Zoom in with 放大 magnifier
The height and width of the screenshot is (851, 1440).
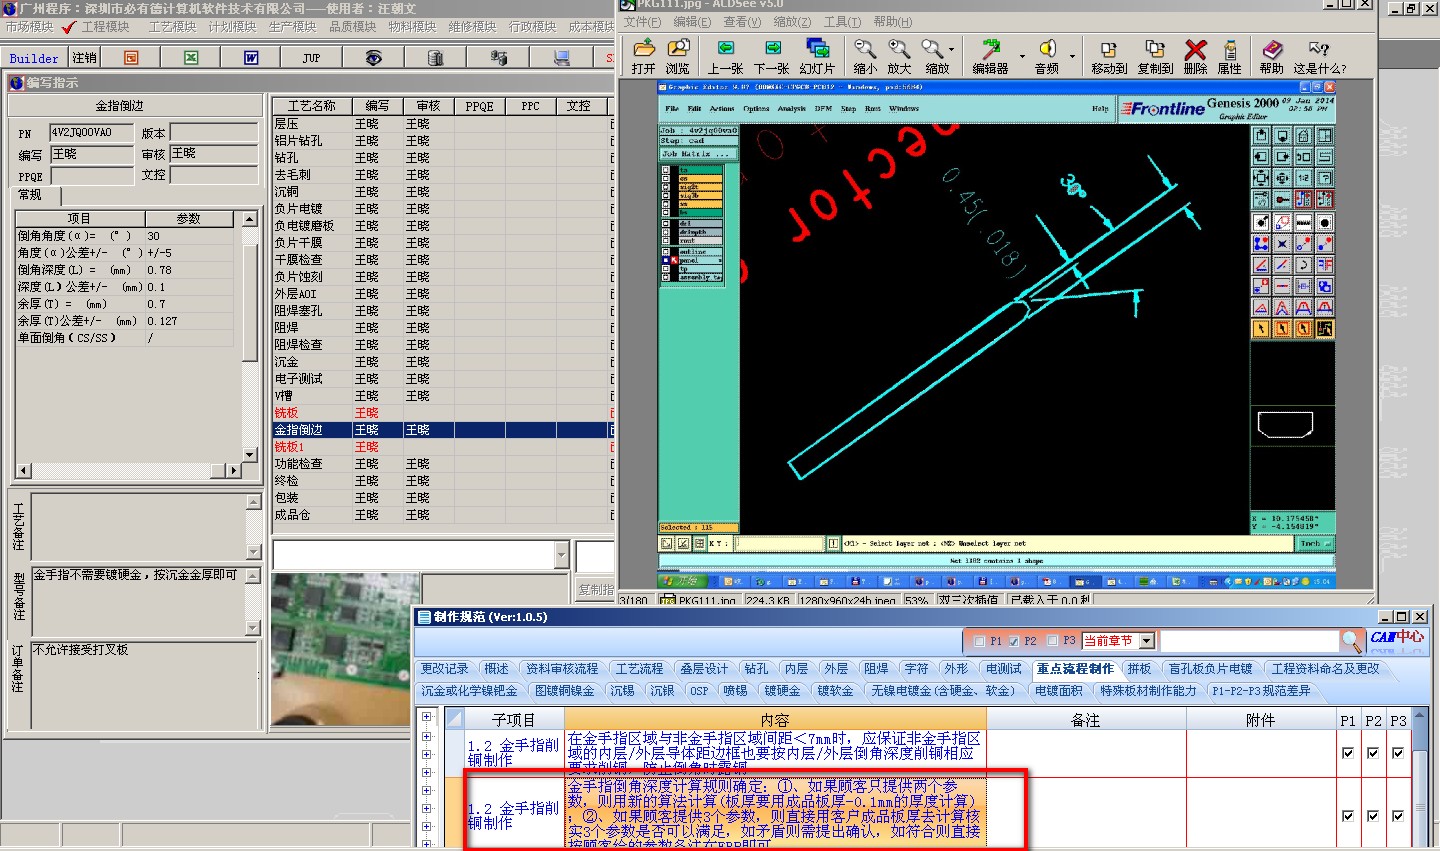coord(899,57)
